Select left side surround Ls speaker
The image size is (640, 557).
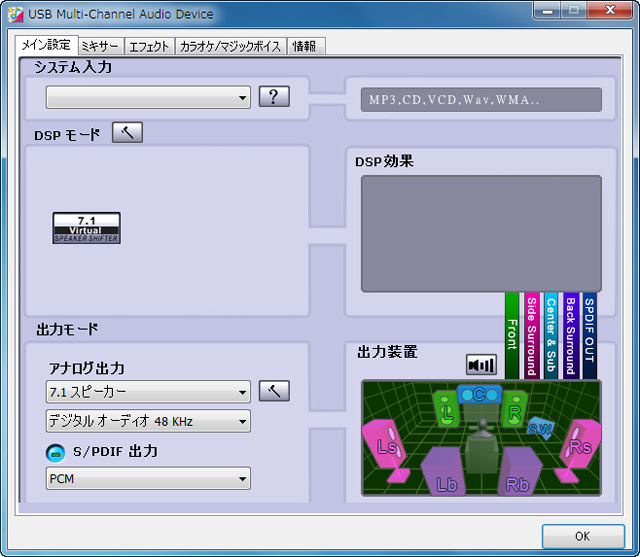387,445
